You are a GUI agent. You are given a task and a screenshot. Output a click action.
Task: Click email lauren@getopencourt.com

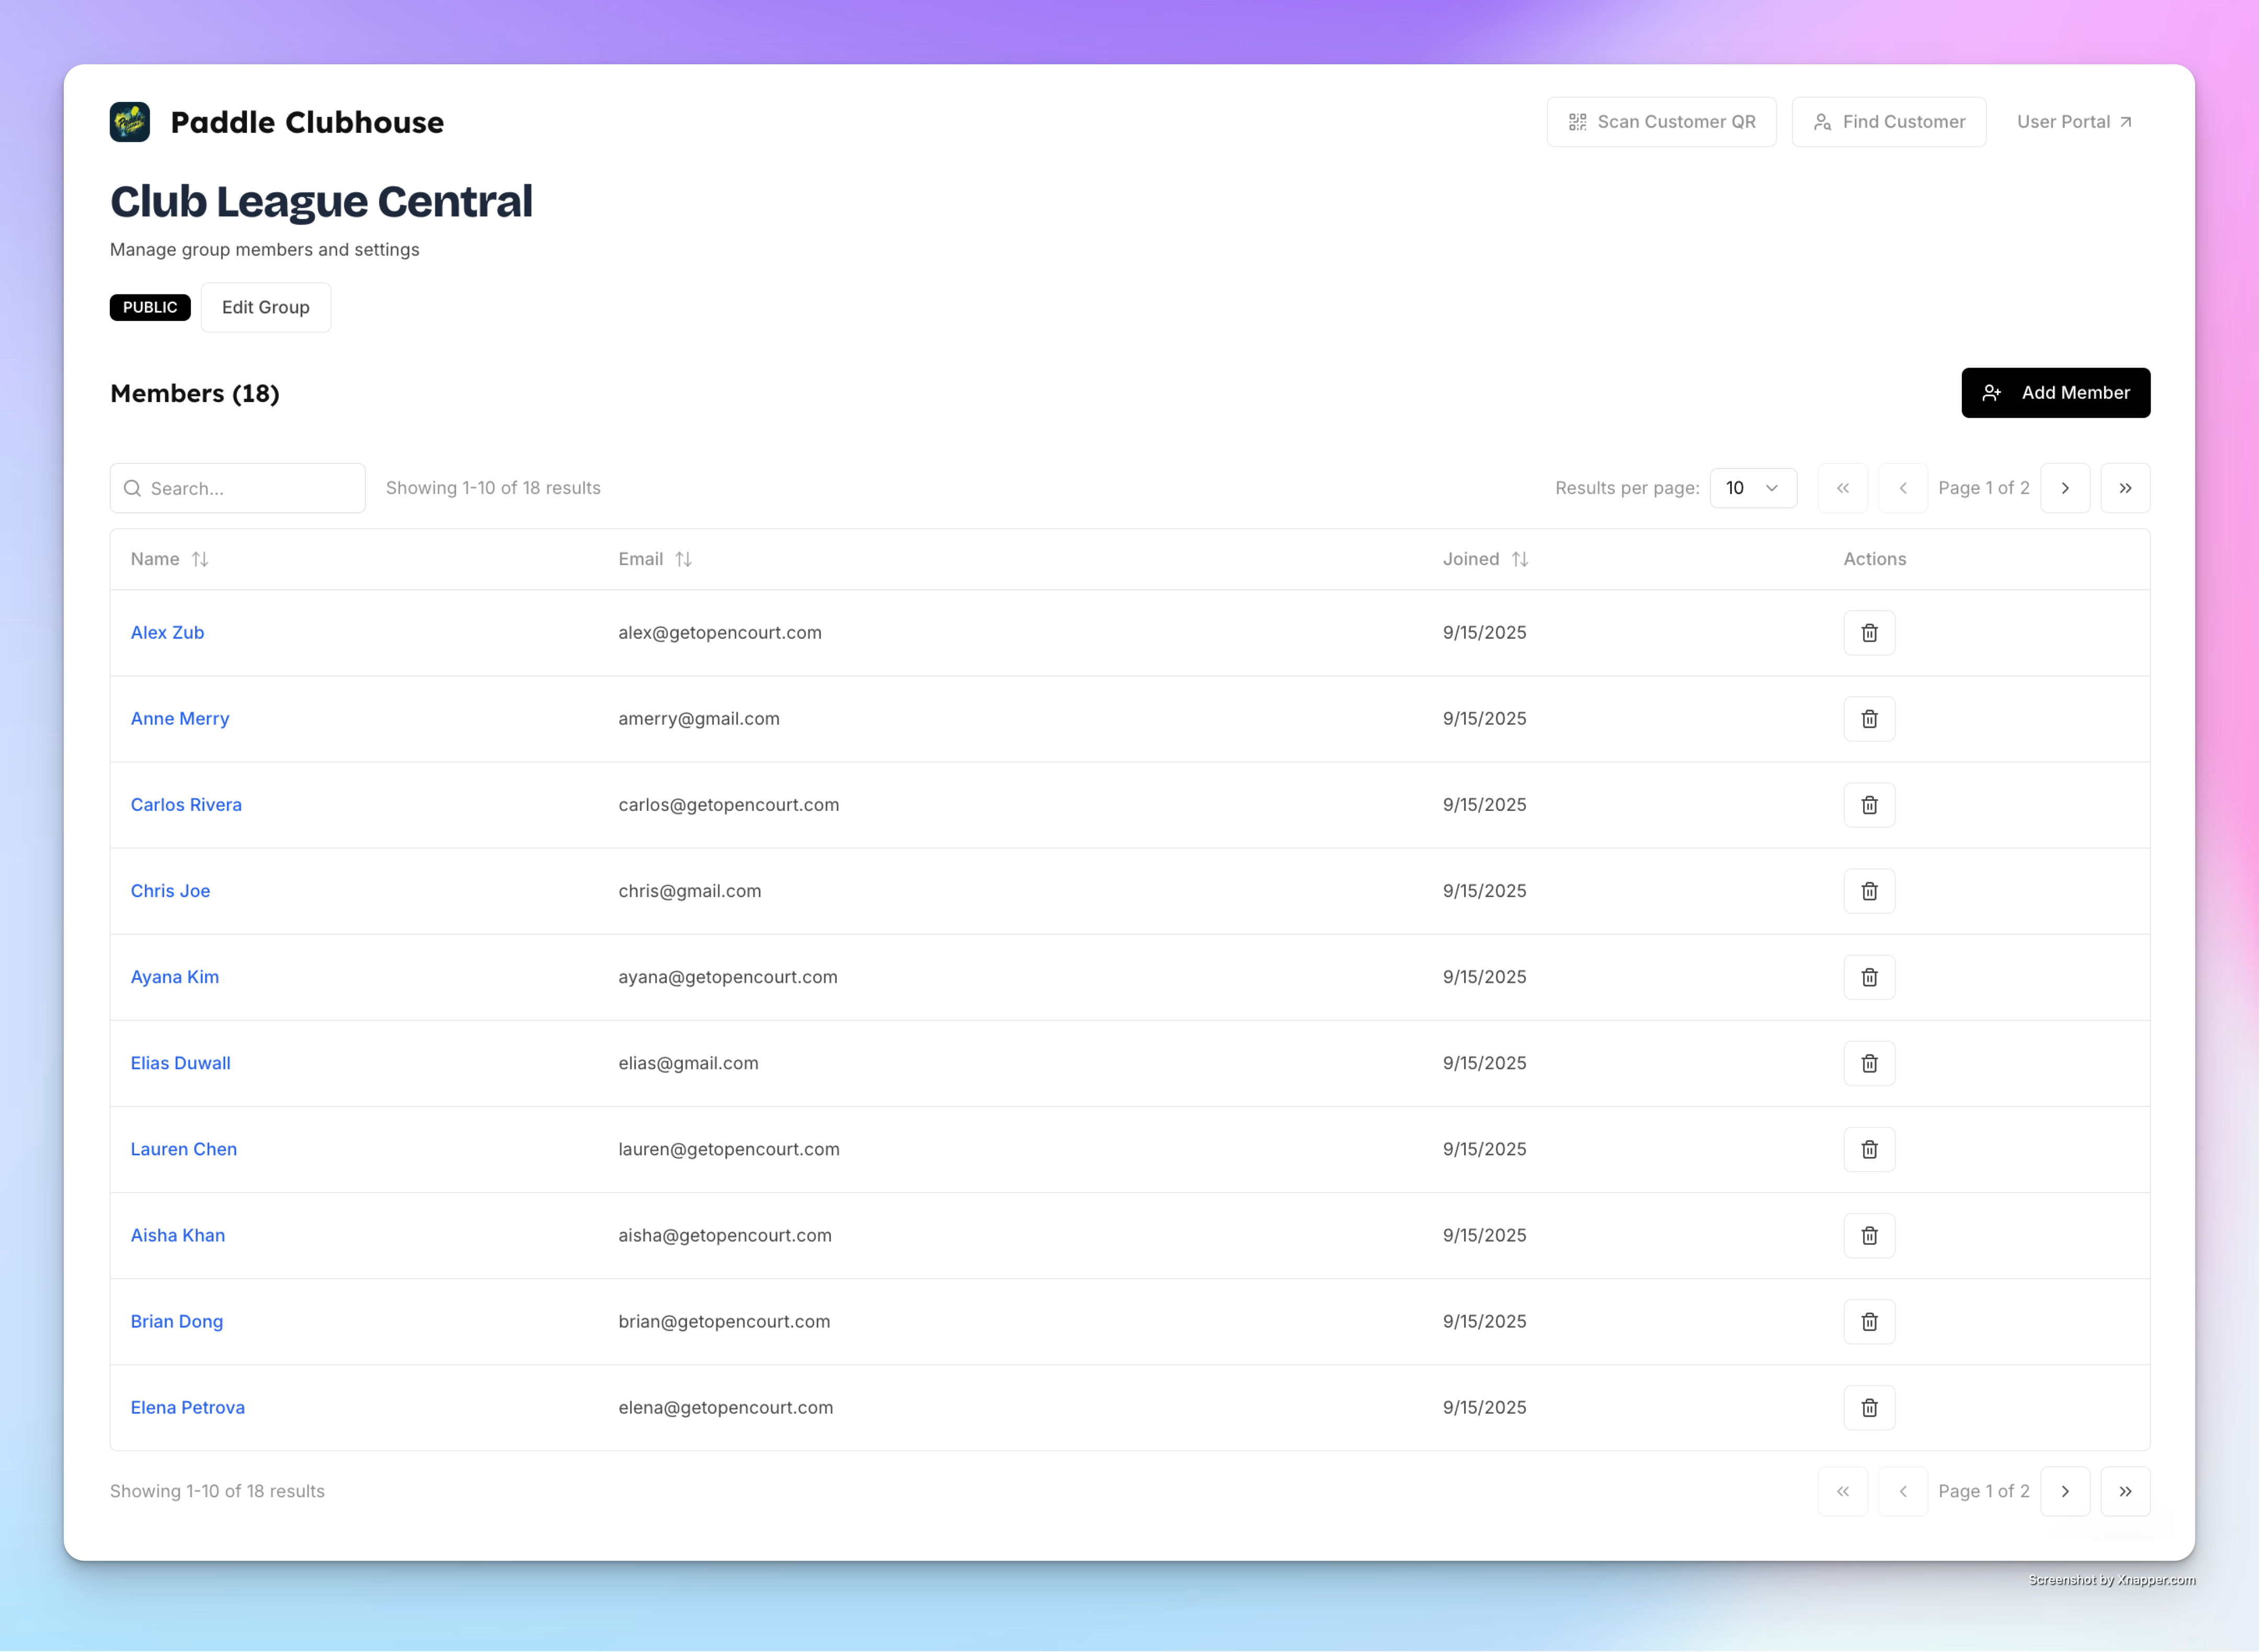(729, 1149)
